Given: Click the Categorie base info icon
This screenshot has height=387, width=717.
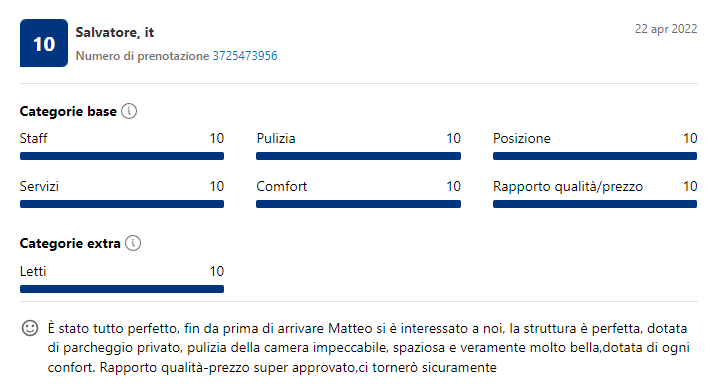Looking at the screenshot, I should [x=129, y=111].
